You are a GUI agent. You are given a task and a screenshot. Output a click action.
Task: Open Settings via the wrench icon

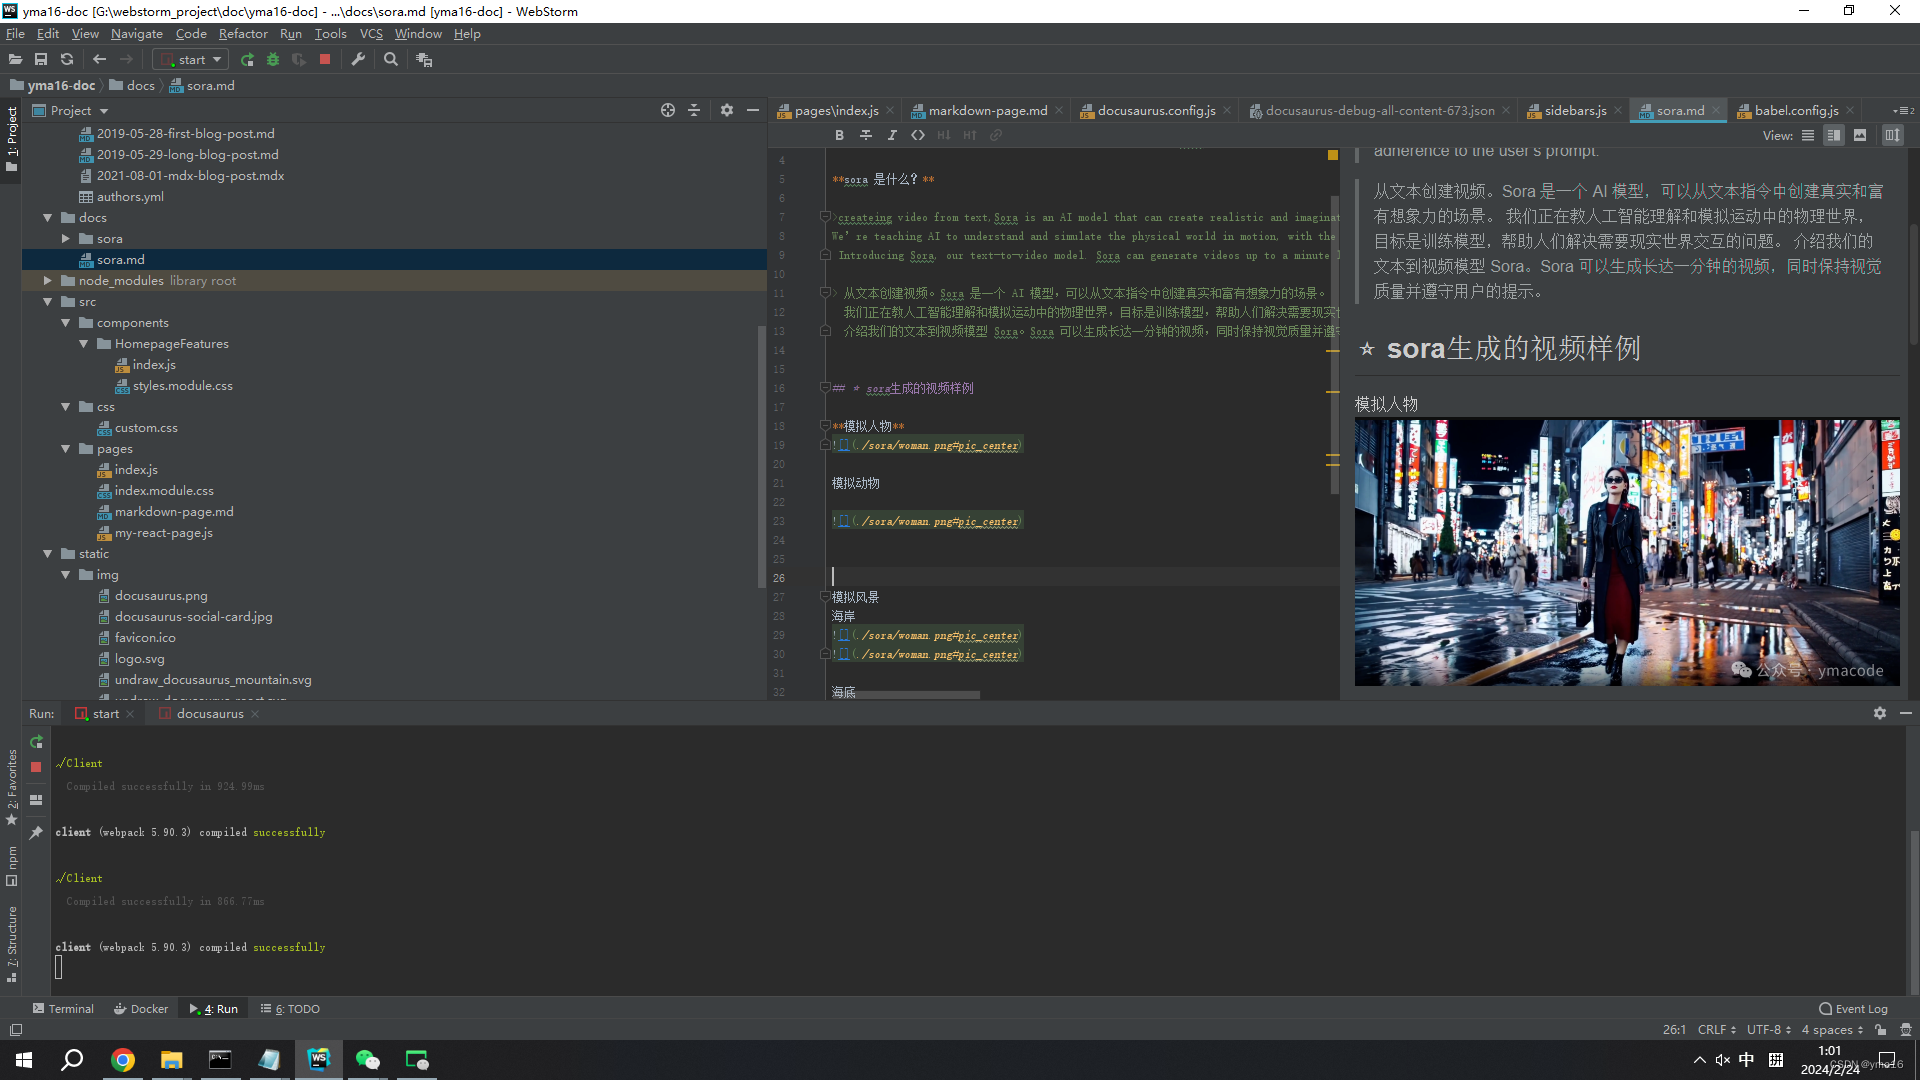pyautogui.click(x=358, y=60)
